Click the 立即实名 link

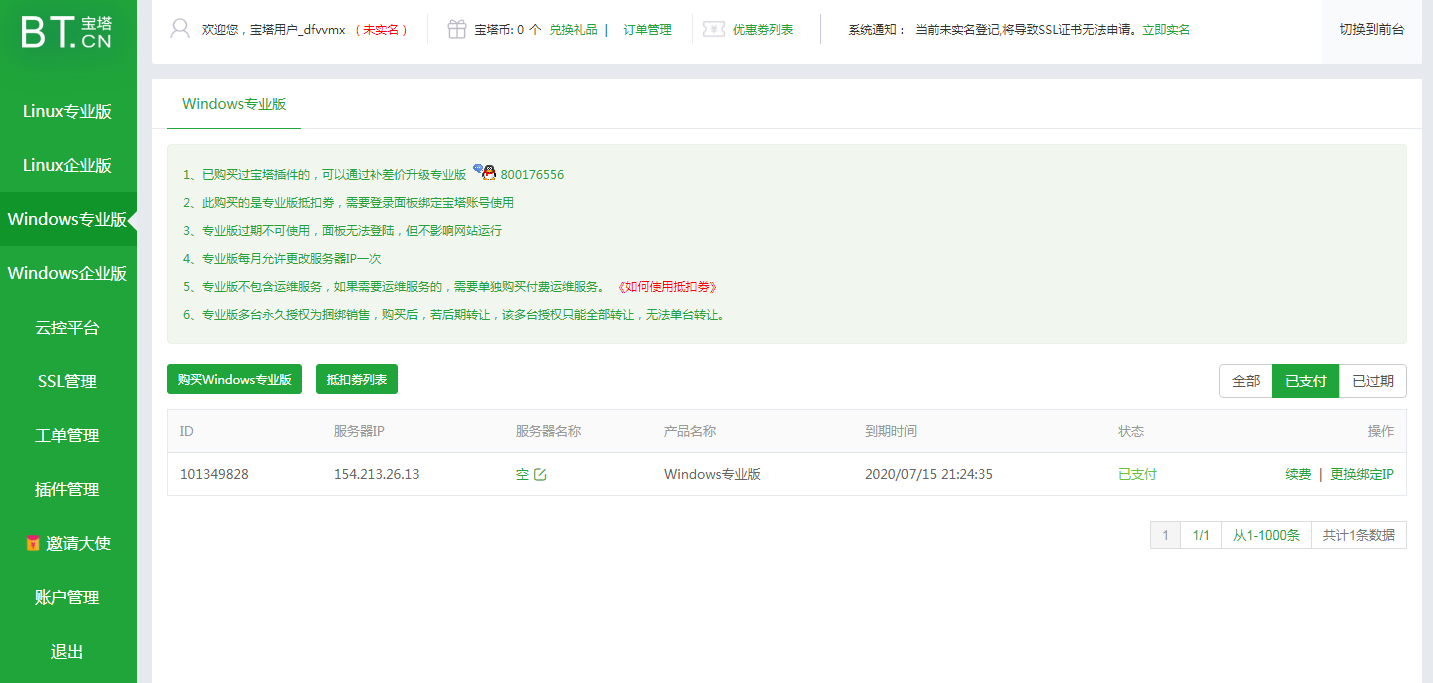point(1166,30)
